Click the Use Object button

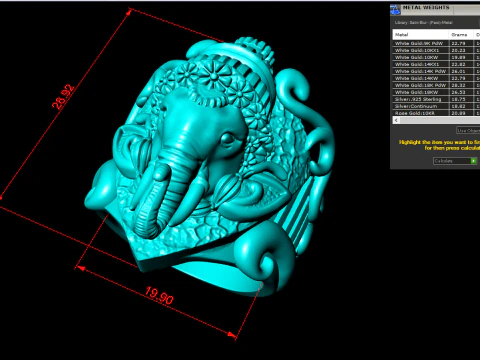click(x=468, y=130)
